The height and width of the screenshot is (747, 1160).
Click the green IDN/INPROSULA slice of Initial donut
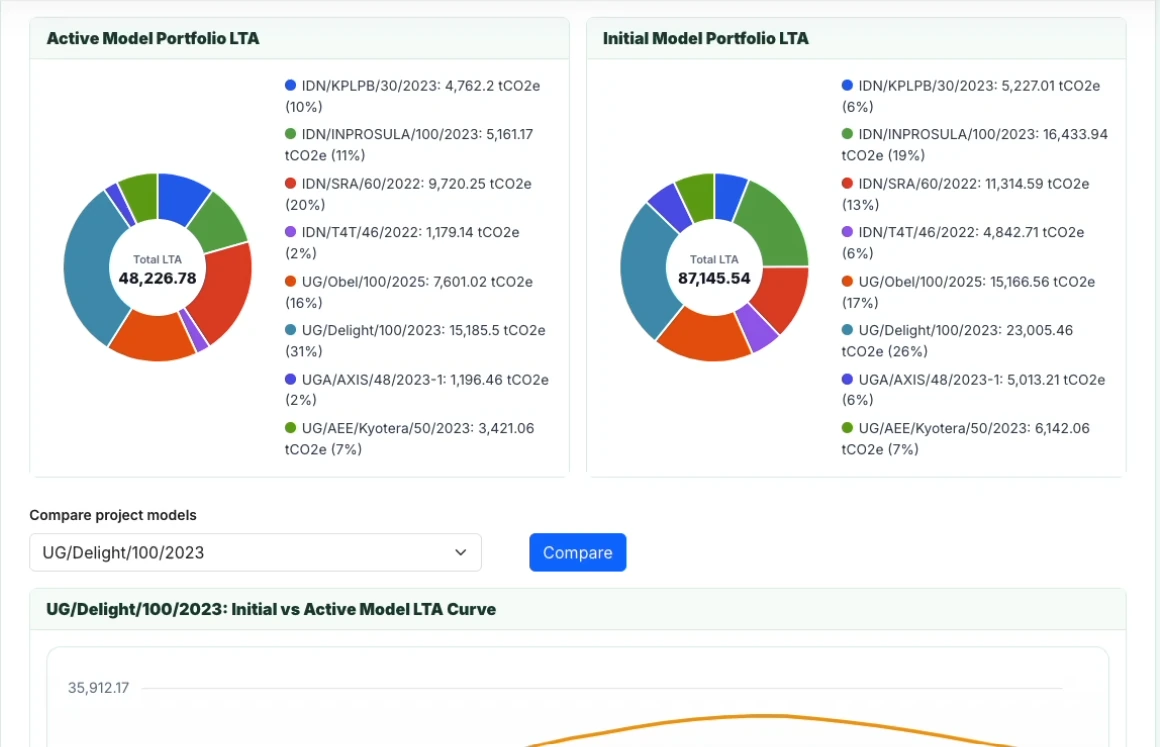777,226
